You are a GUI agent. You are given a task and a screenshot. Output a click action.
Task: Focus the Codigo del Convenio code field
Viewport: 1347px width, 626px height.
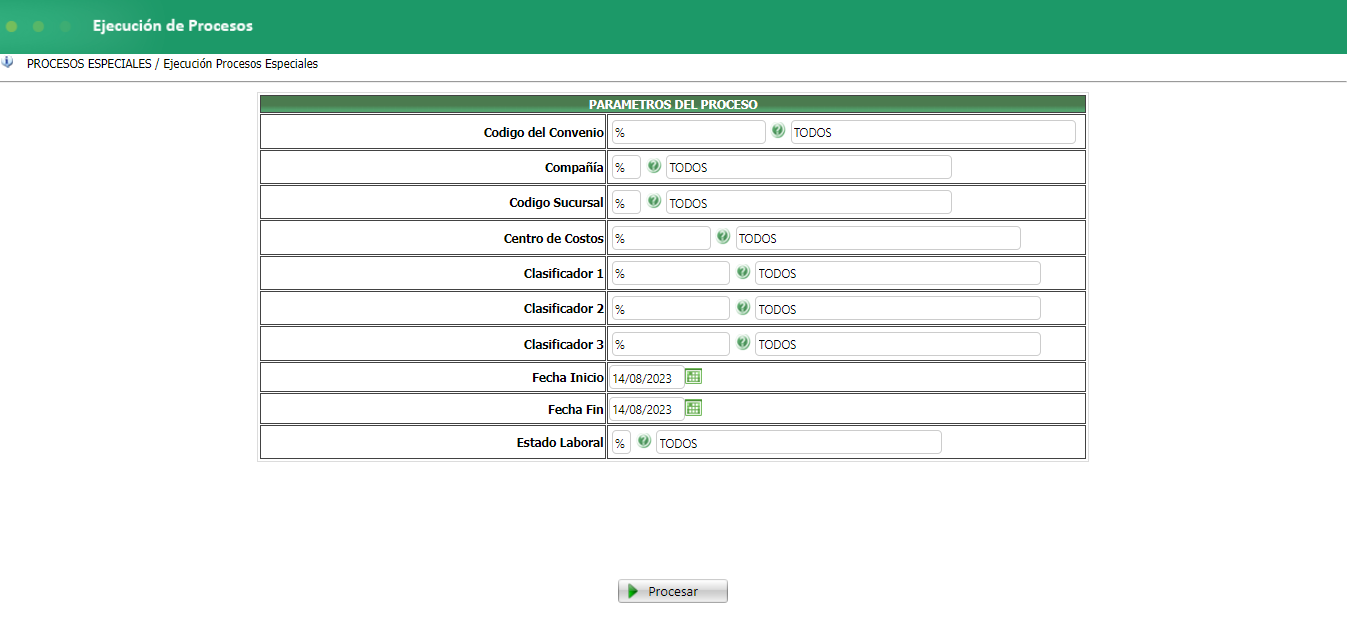pyautogui.click(x=688, y=132)
